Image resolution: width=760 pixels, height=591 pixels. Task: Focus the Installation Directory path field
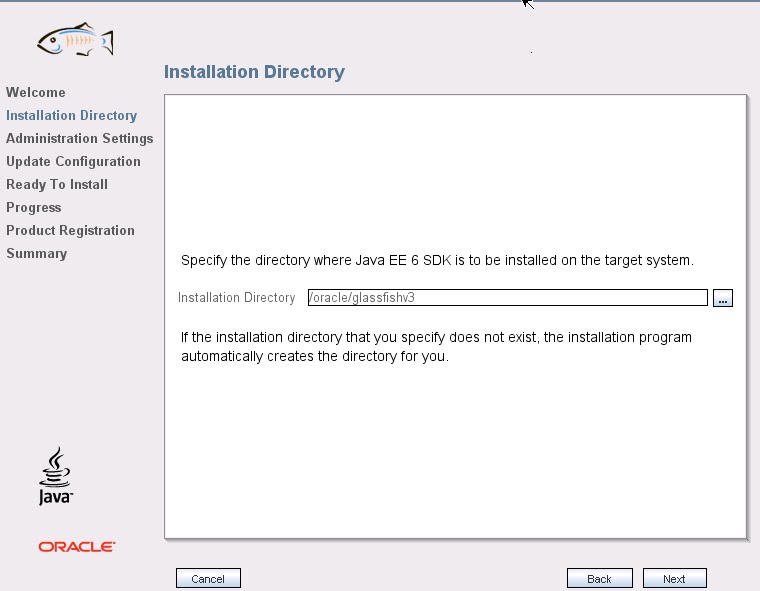(507, 298)
